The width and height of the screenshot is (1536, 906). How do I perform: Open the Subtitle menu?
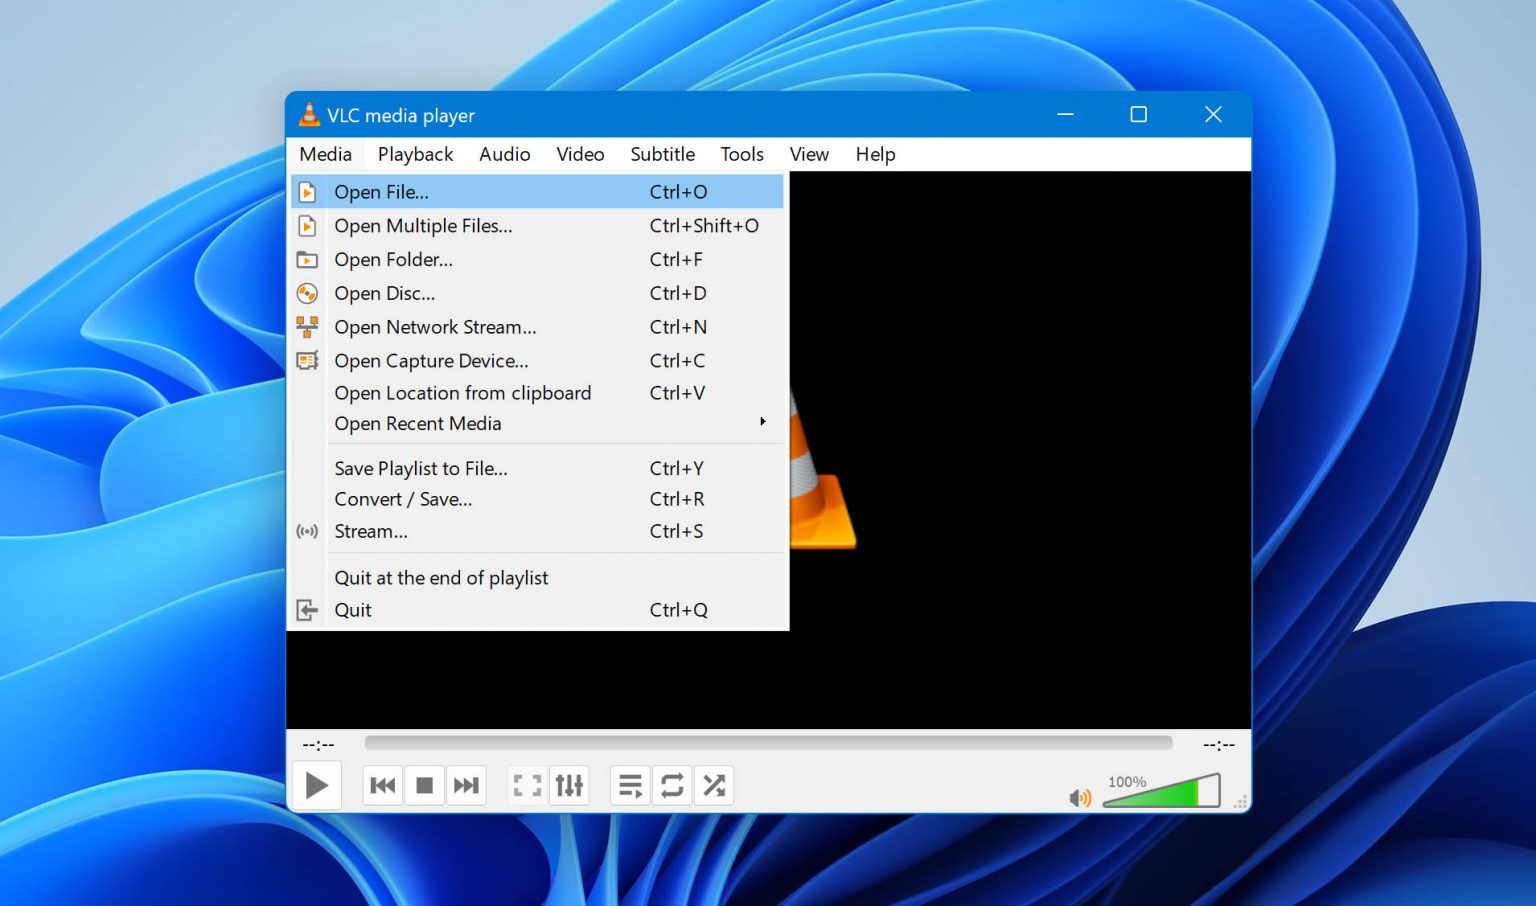[662, 154]
